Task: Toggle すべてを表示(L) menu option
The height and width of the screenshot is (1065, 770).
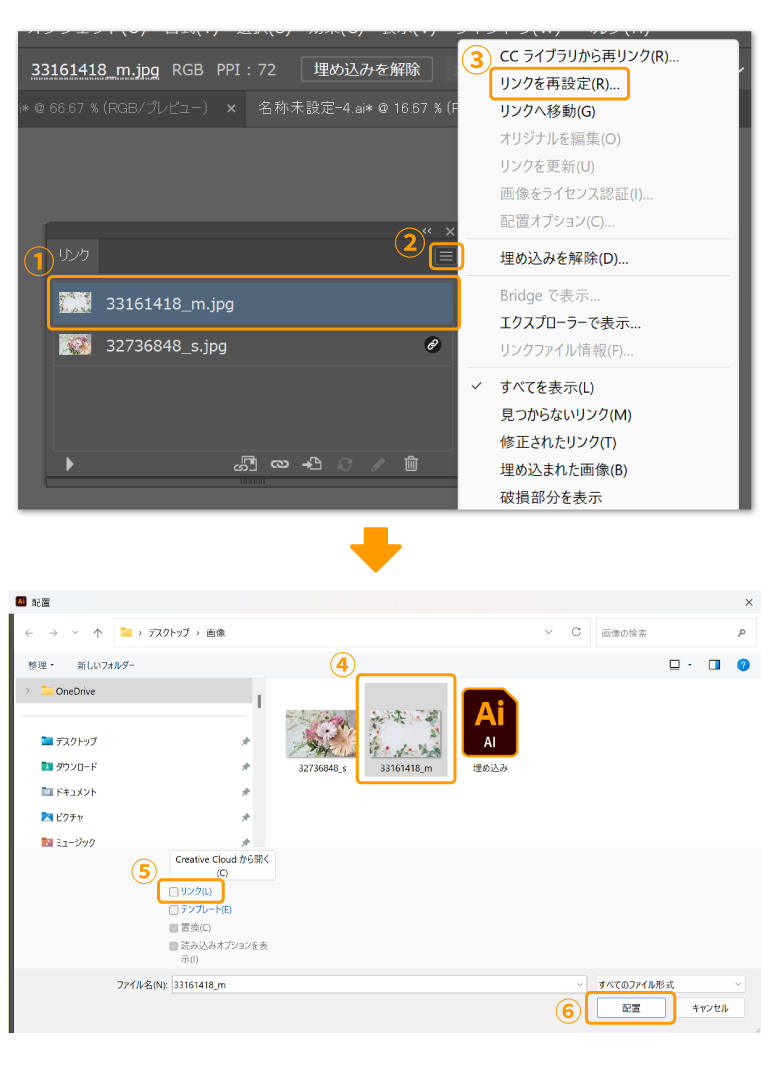Action: click(x=547, y=388)
